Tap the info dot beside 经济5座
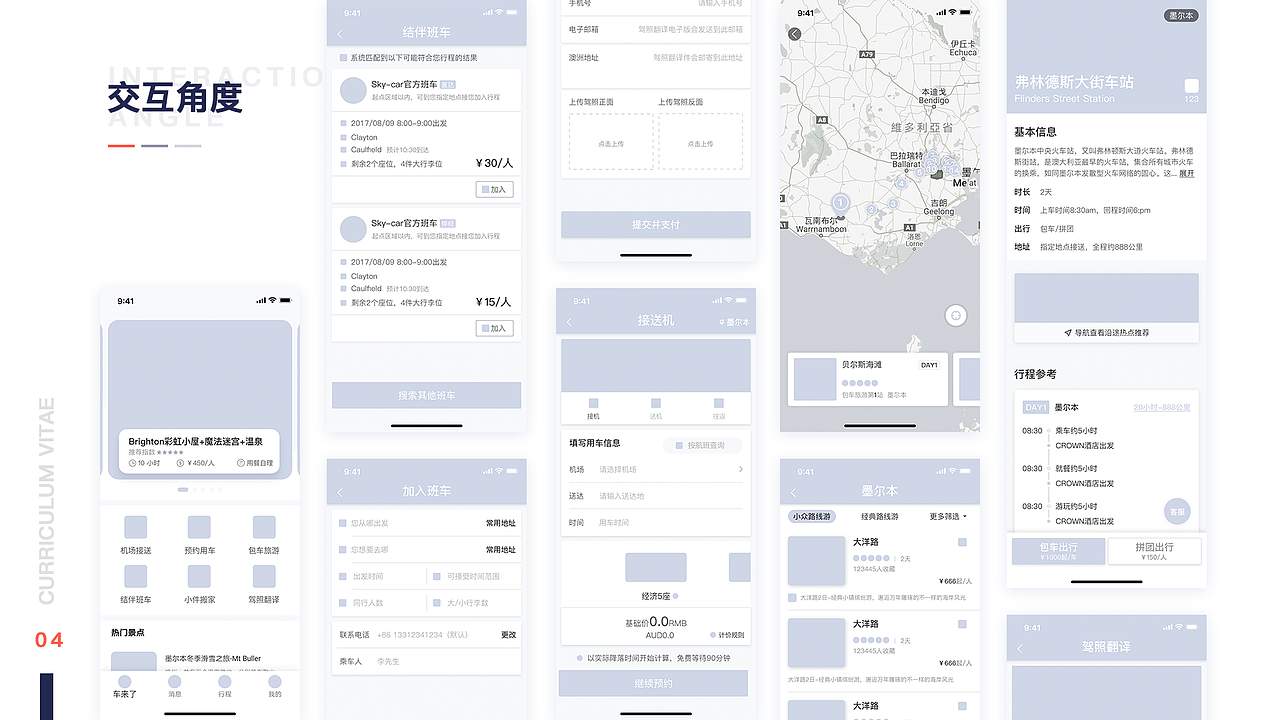 click(676, 597)
